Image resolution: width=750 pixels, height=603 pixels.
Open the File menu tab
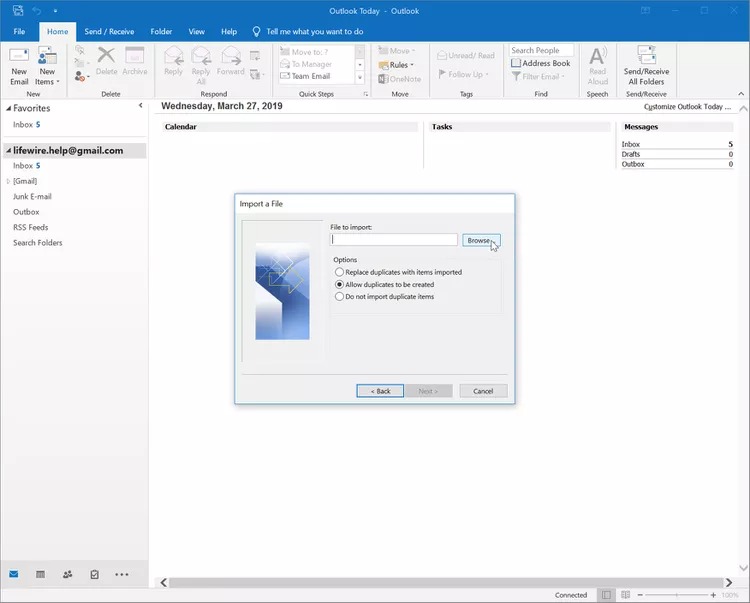point(19,32)
